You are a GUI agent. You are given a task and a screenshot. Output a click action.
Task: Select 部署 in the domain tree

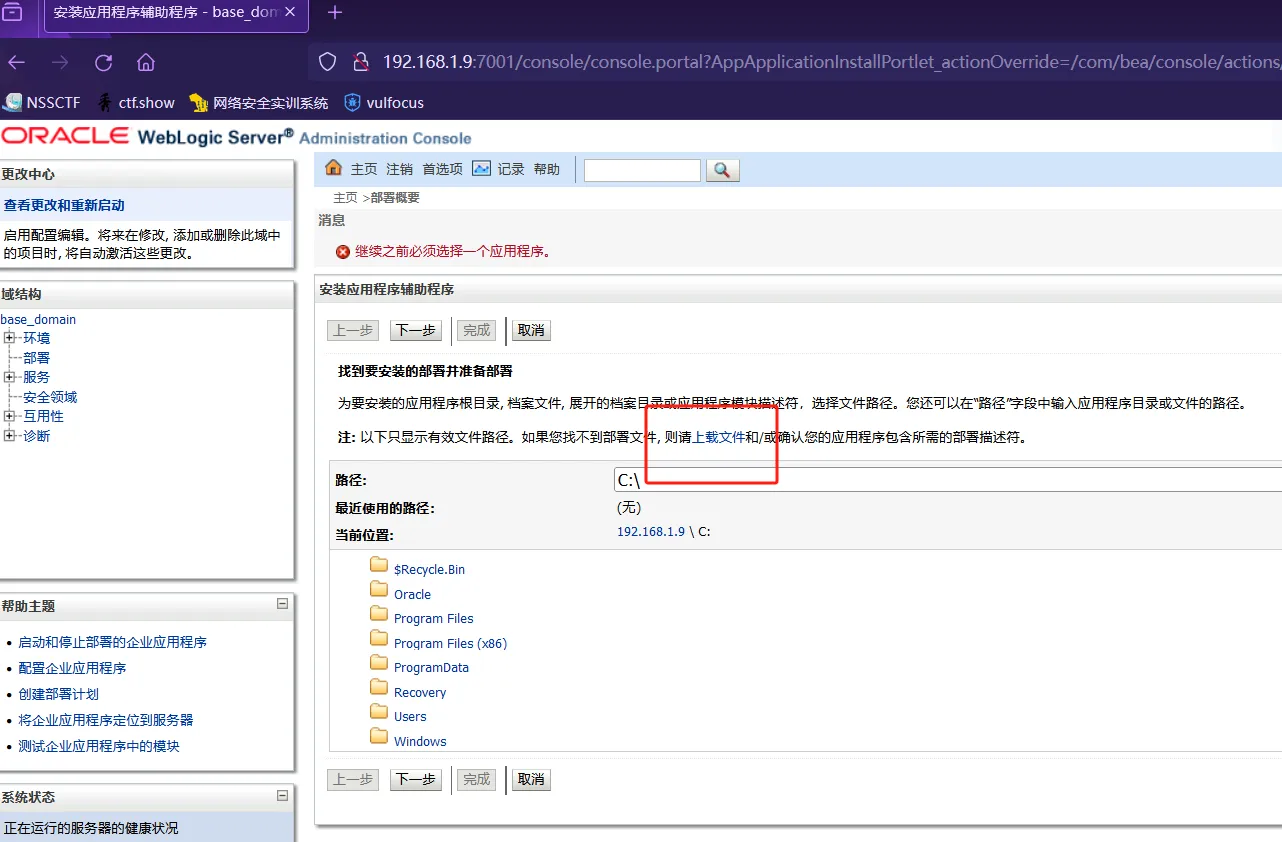coord(36,358)
